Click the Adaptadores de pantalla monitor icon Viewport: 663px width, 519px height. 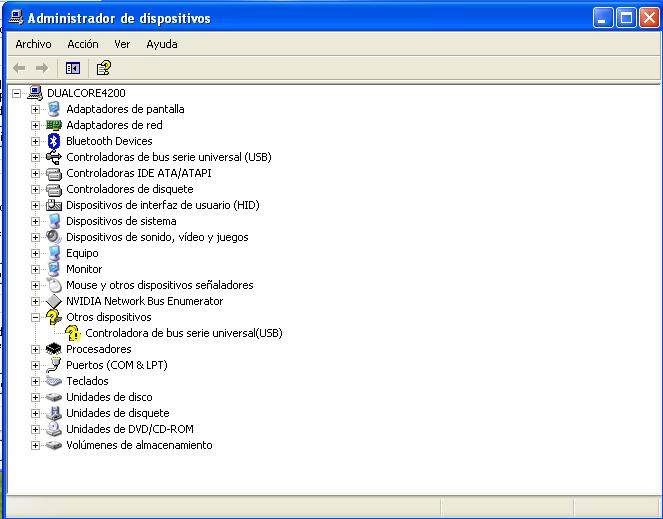pos(54,109)
